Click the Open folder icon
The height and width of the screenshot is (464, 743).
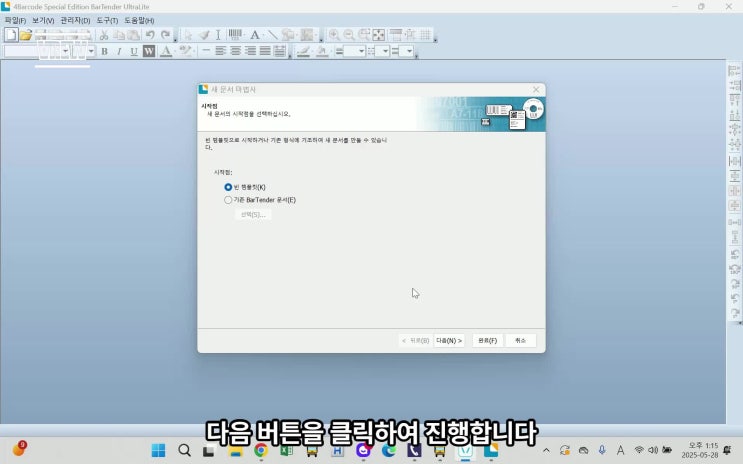[x=25, y=35]
